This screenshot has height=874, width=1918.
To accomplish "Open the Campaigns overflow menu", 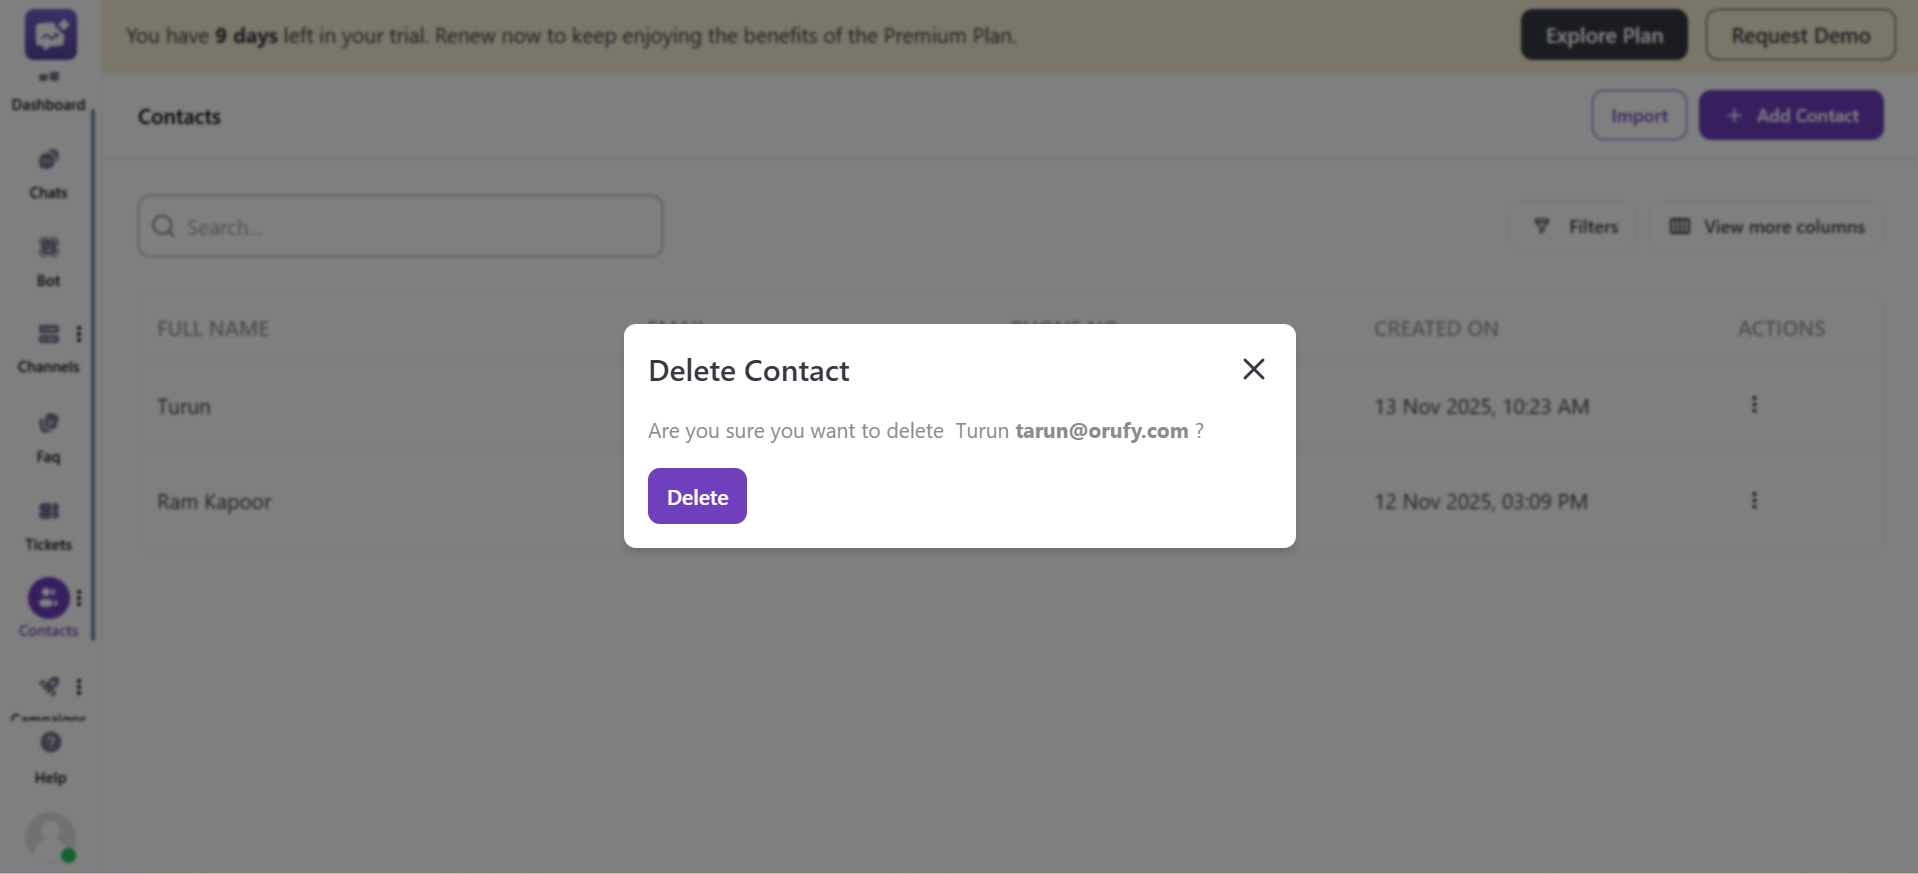I will coord(80,686).
